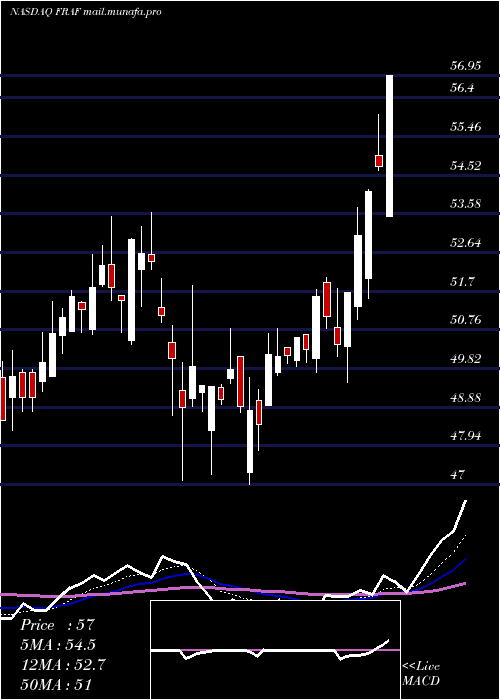Click the 48.88 price level label

point(465,397)
